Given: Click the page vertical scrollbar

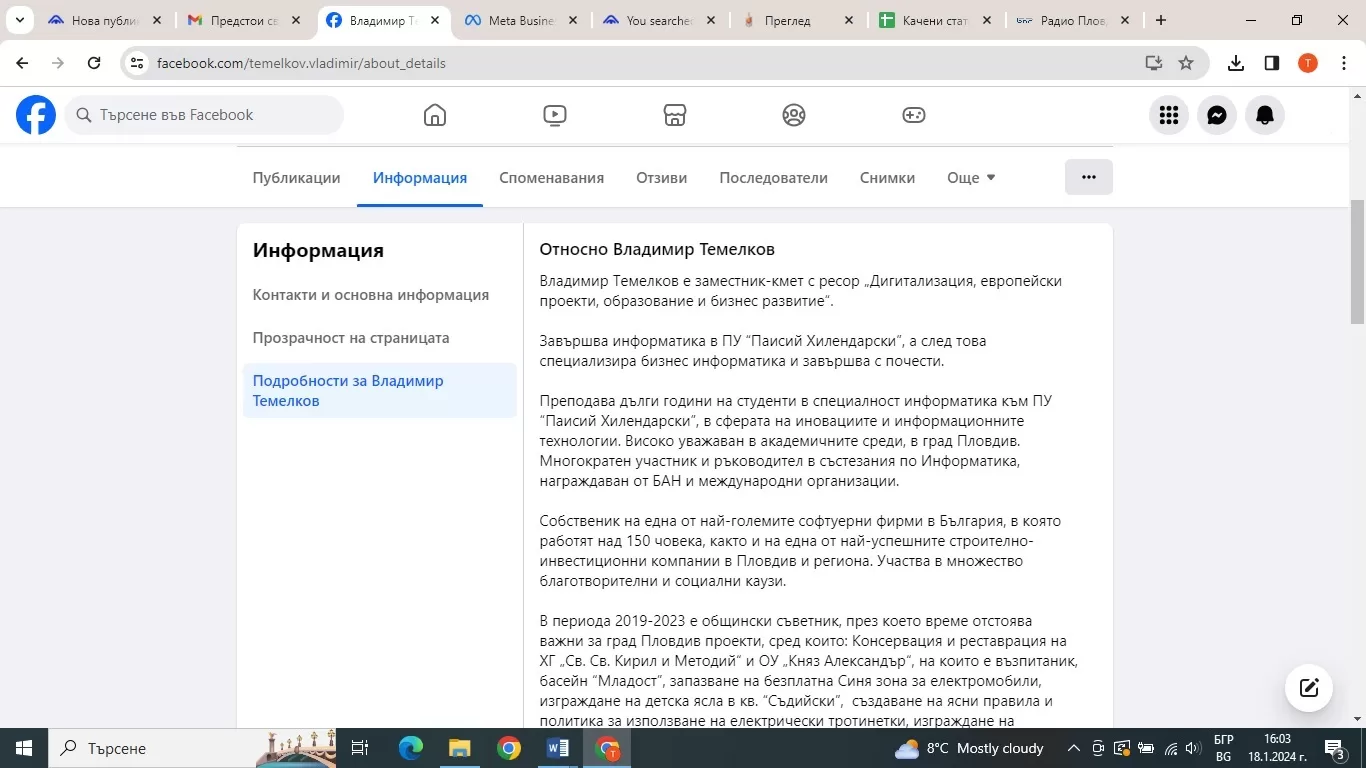Looking at the screenshot, I should pyautogui.click(x=1357, y=262).
